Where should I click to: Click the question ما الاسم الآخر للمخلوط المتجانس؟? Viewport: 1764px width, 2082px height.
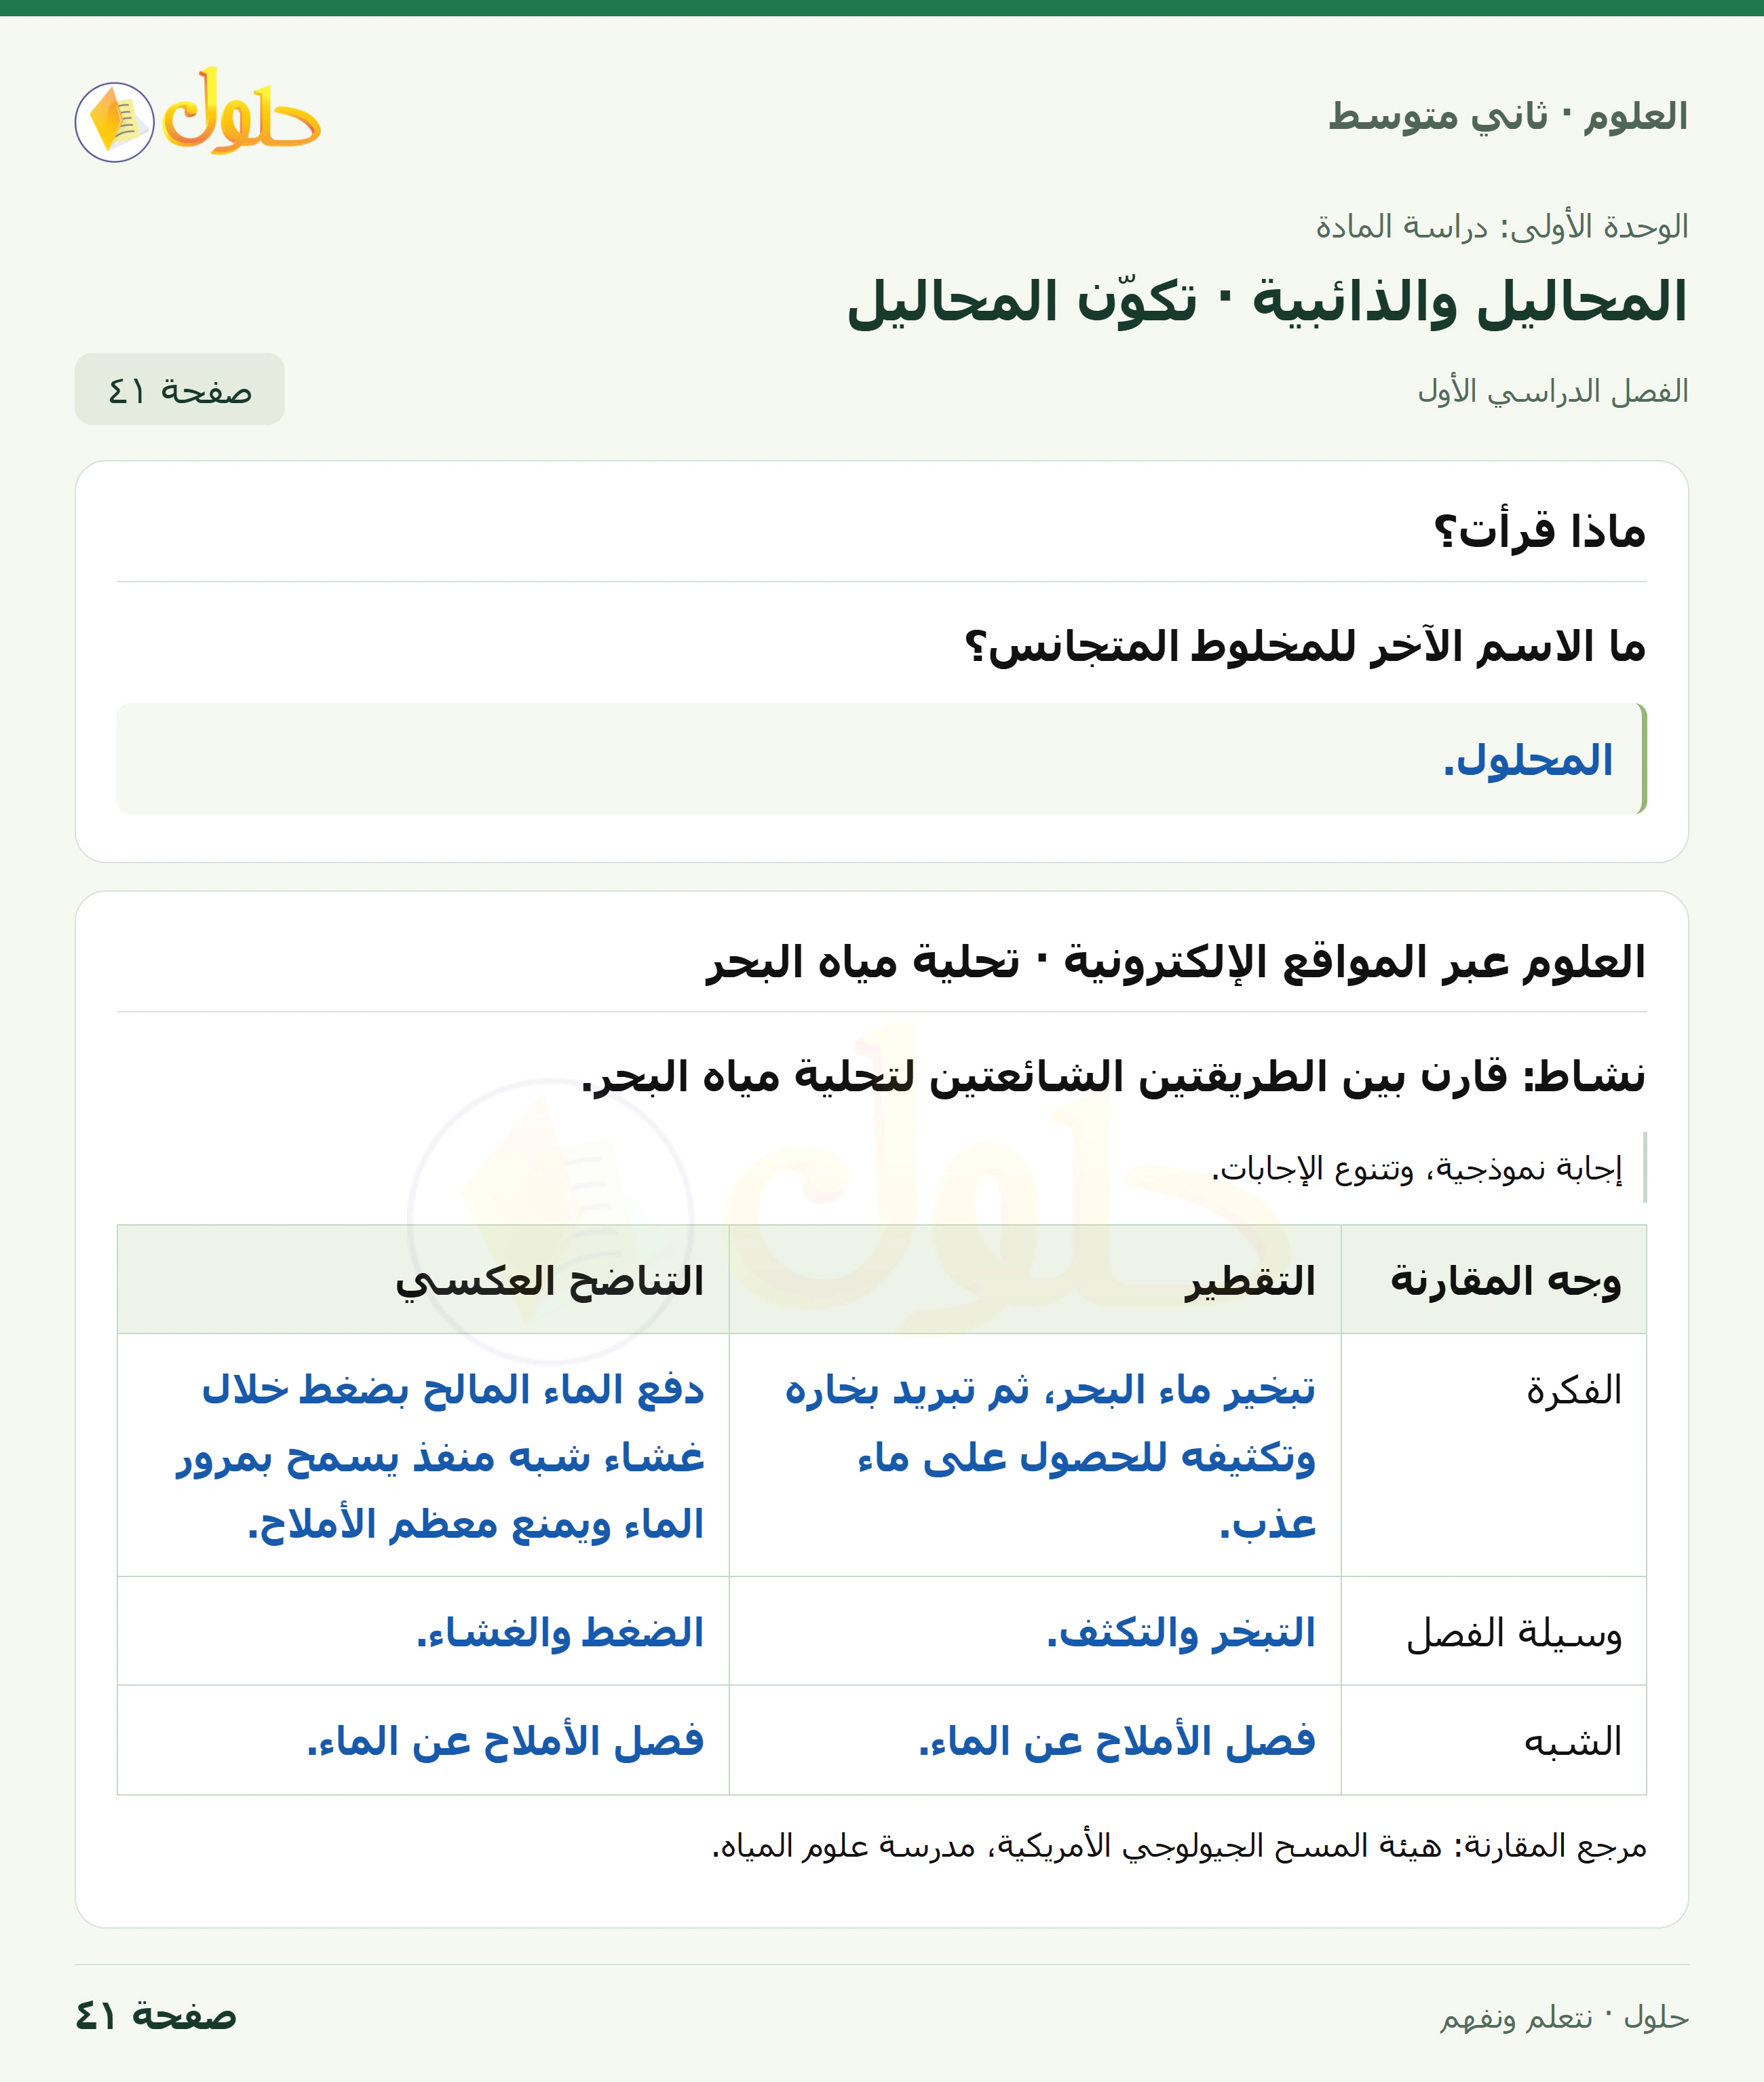pyautogui.click(x=1305, y=646)
